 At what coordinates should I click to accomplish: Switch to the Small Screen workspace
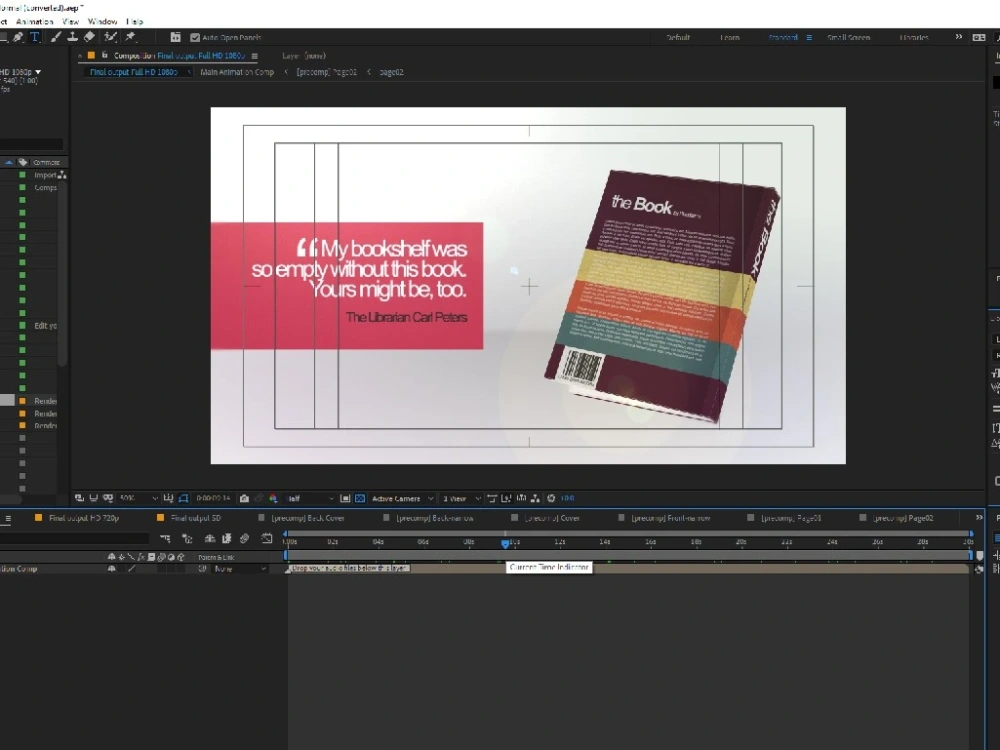pyautogui.click(x=848, y=38)
